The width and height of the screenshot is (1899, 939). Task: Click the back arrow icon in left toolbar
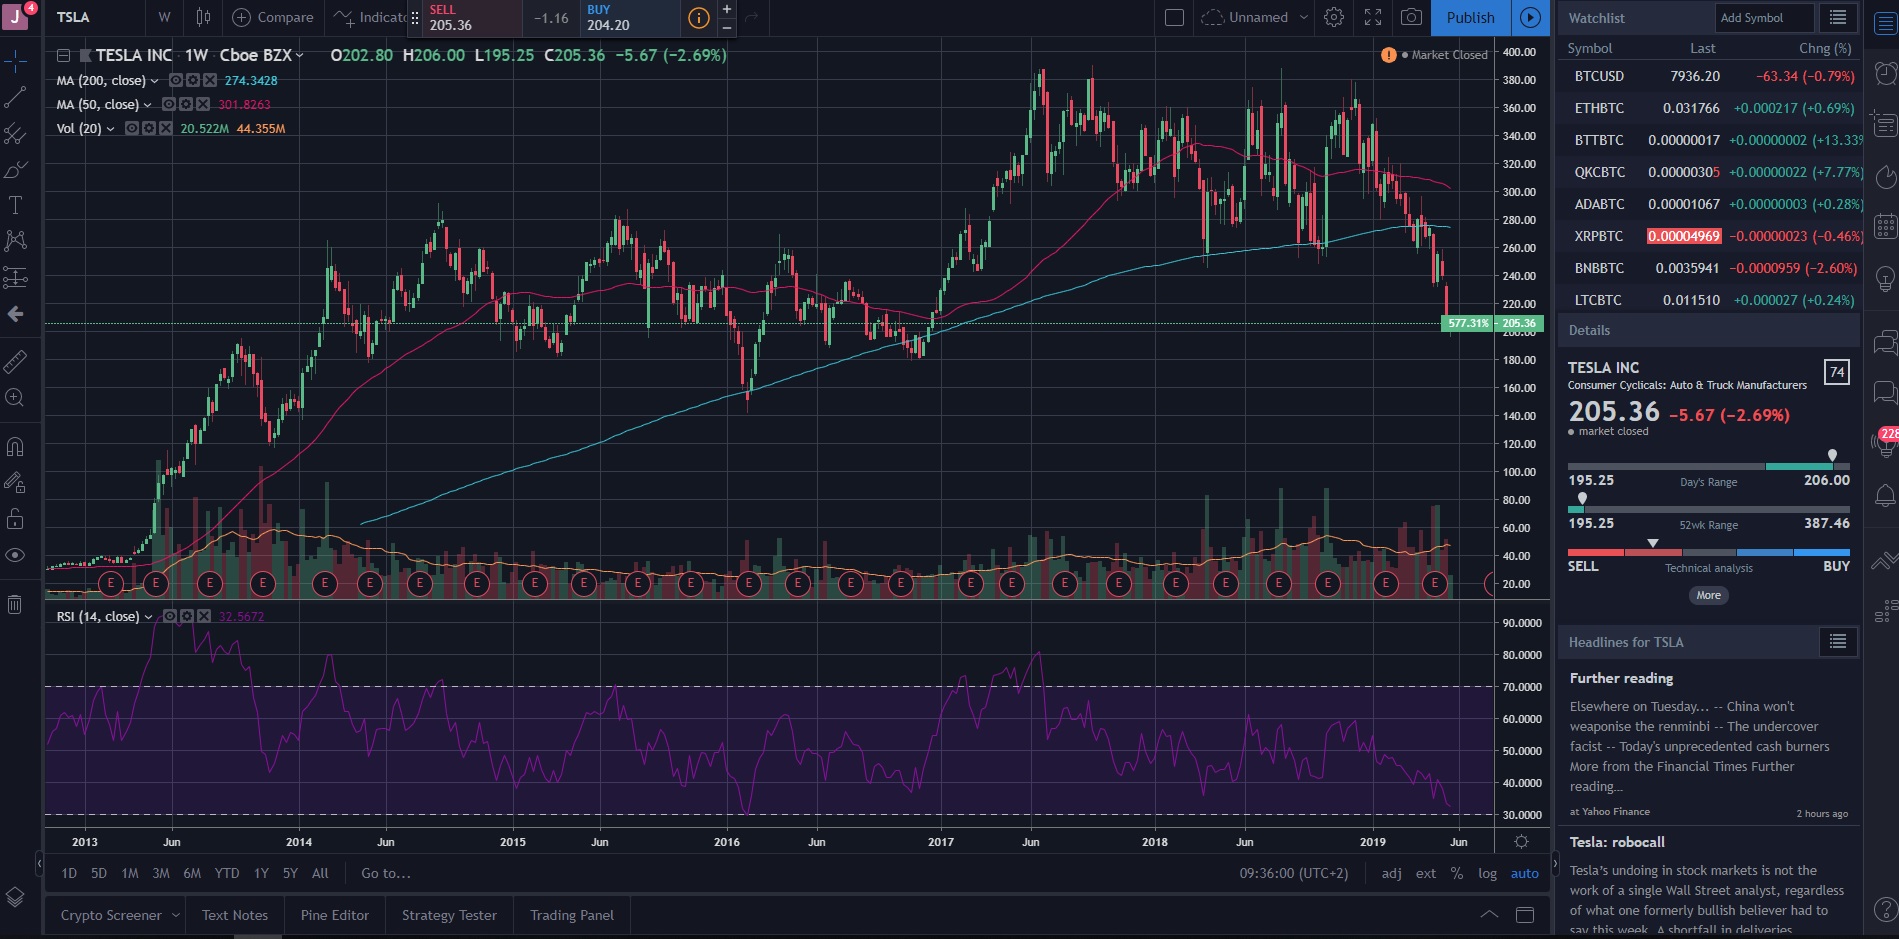[x=15, y=314]
